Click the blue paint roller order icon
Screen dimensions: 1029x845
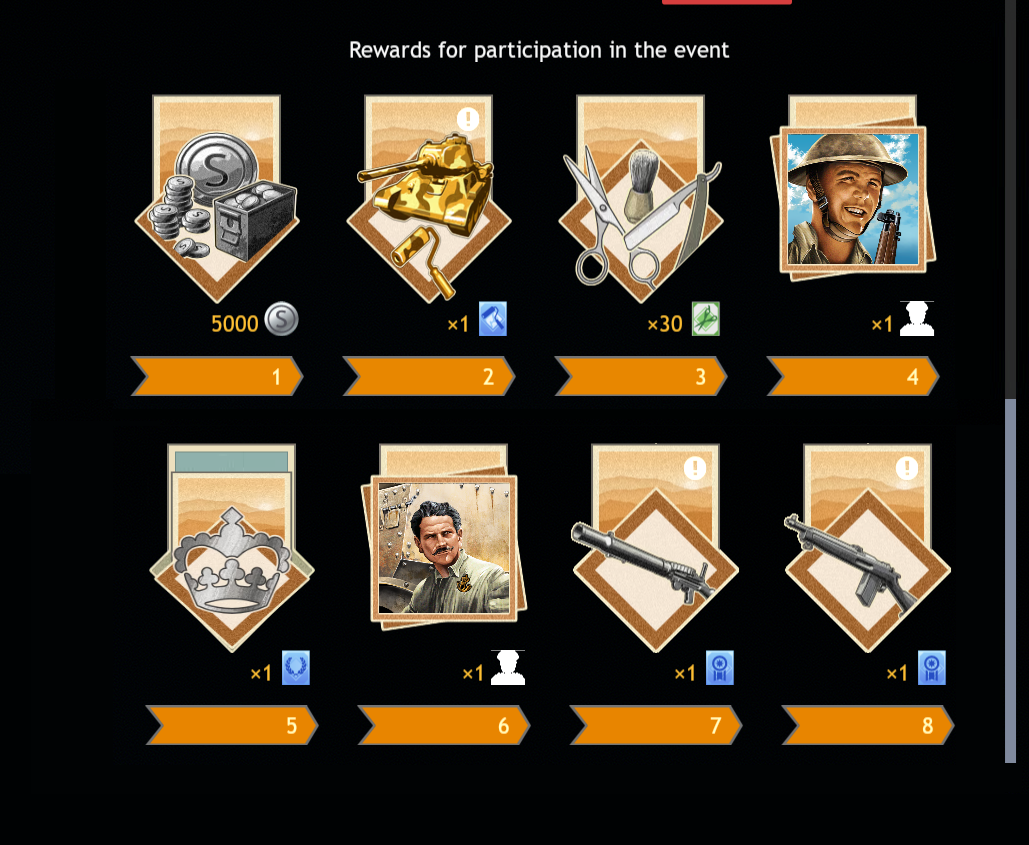[493, 319]
